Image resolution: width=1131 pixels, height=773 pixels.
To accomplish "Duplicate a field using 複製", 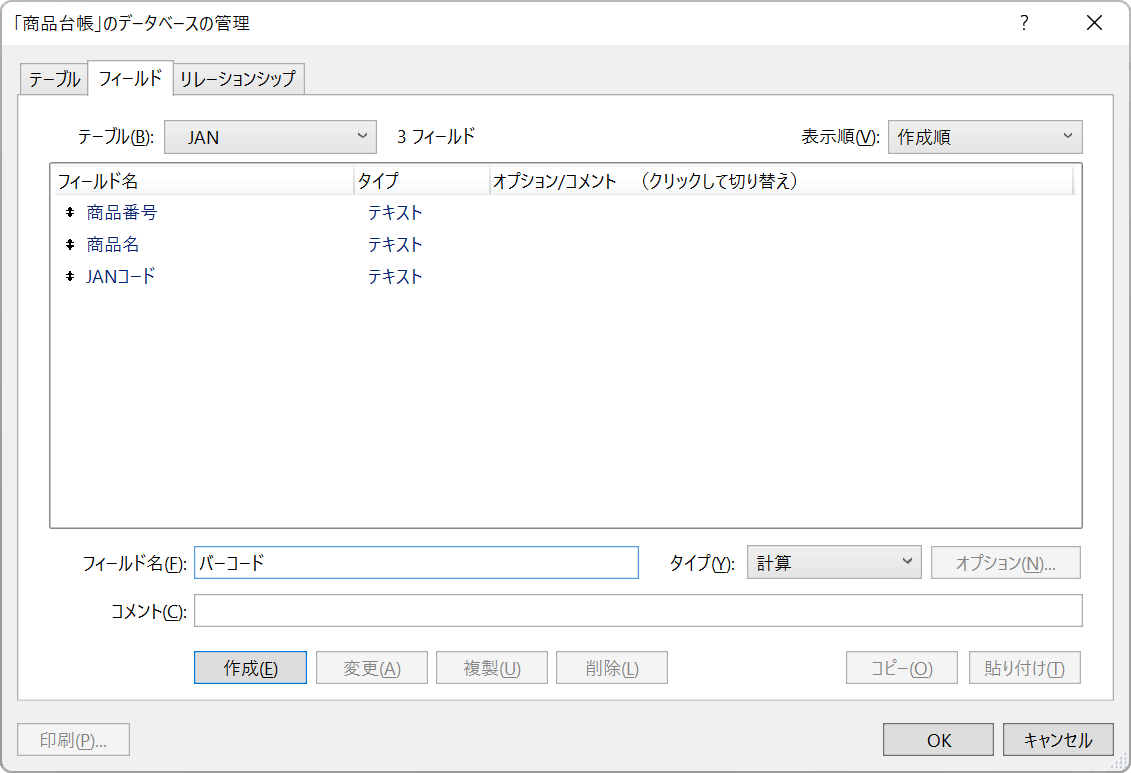I will 491,667.
